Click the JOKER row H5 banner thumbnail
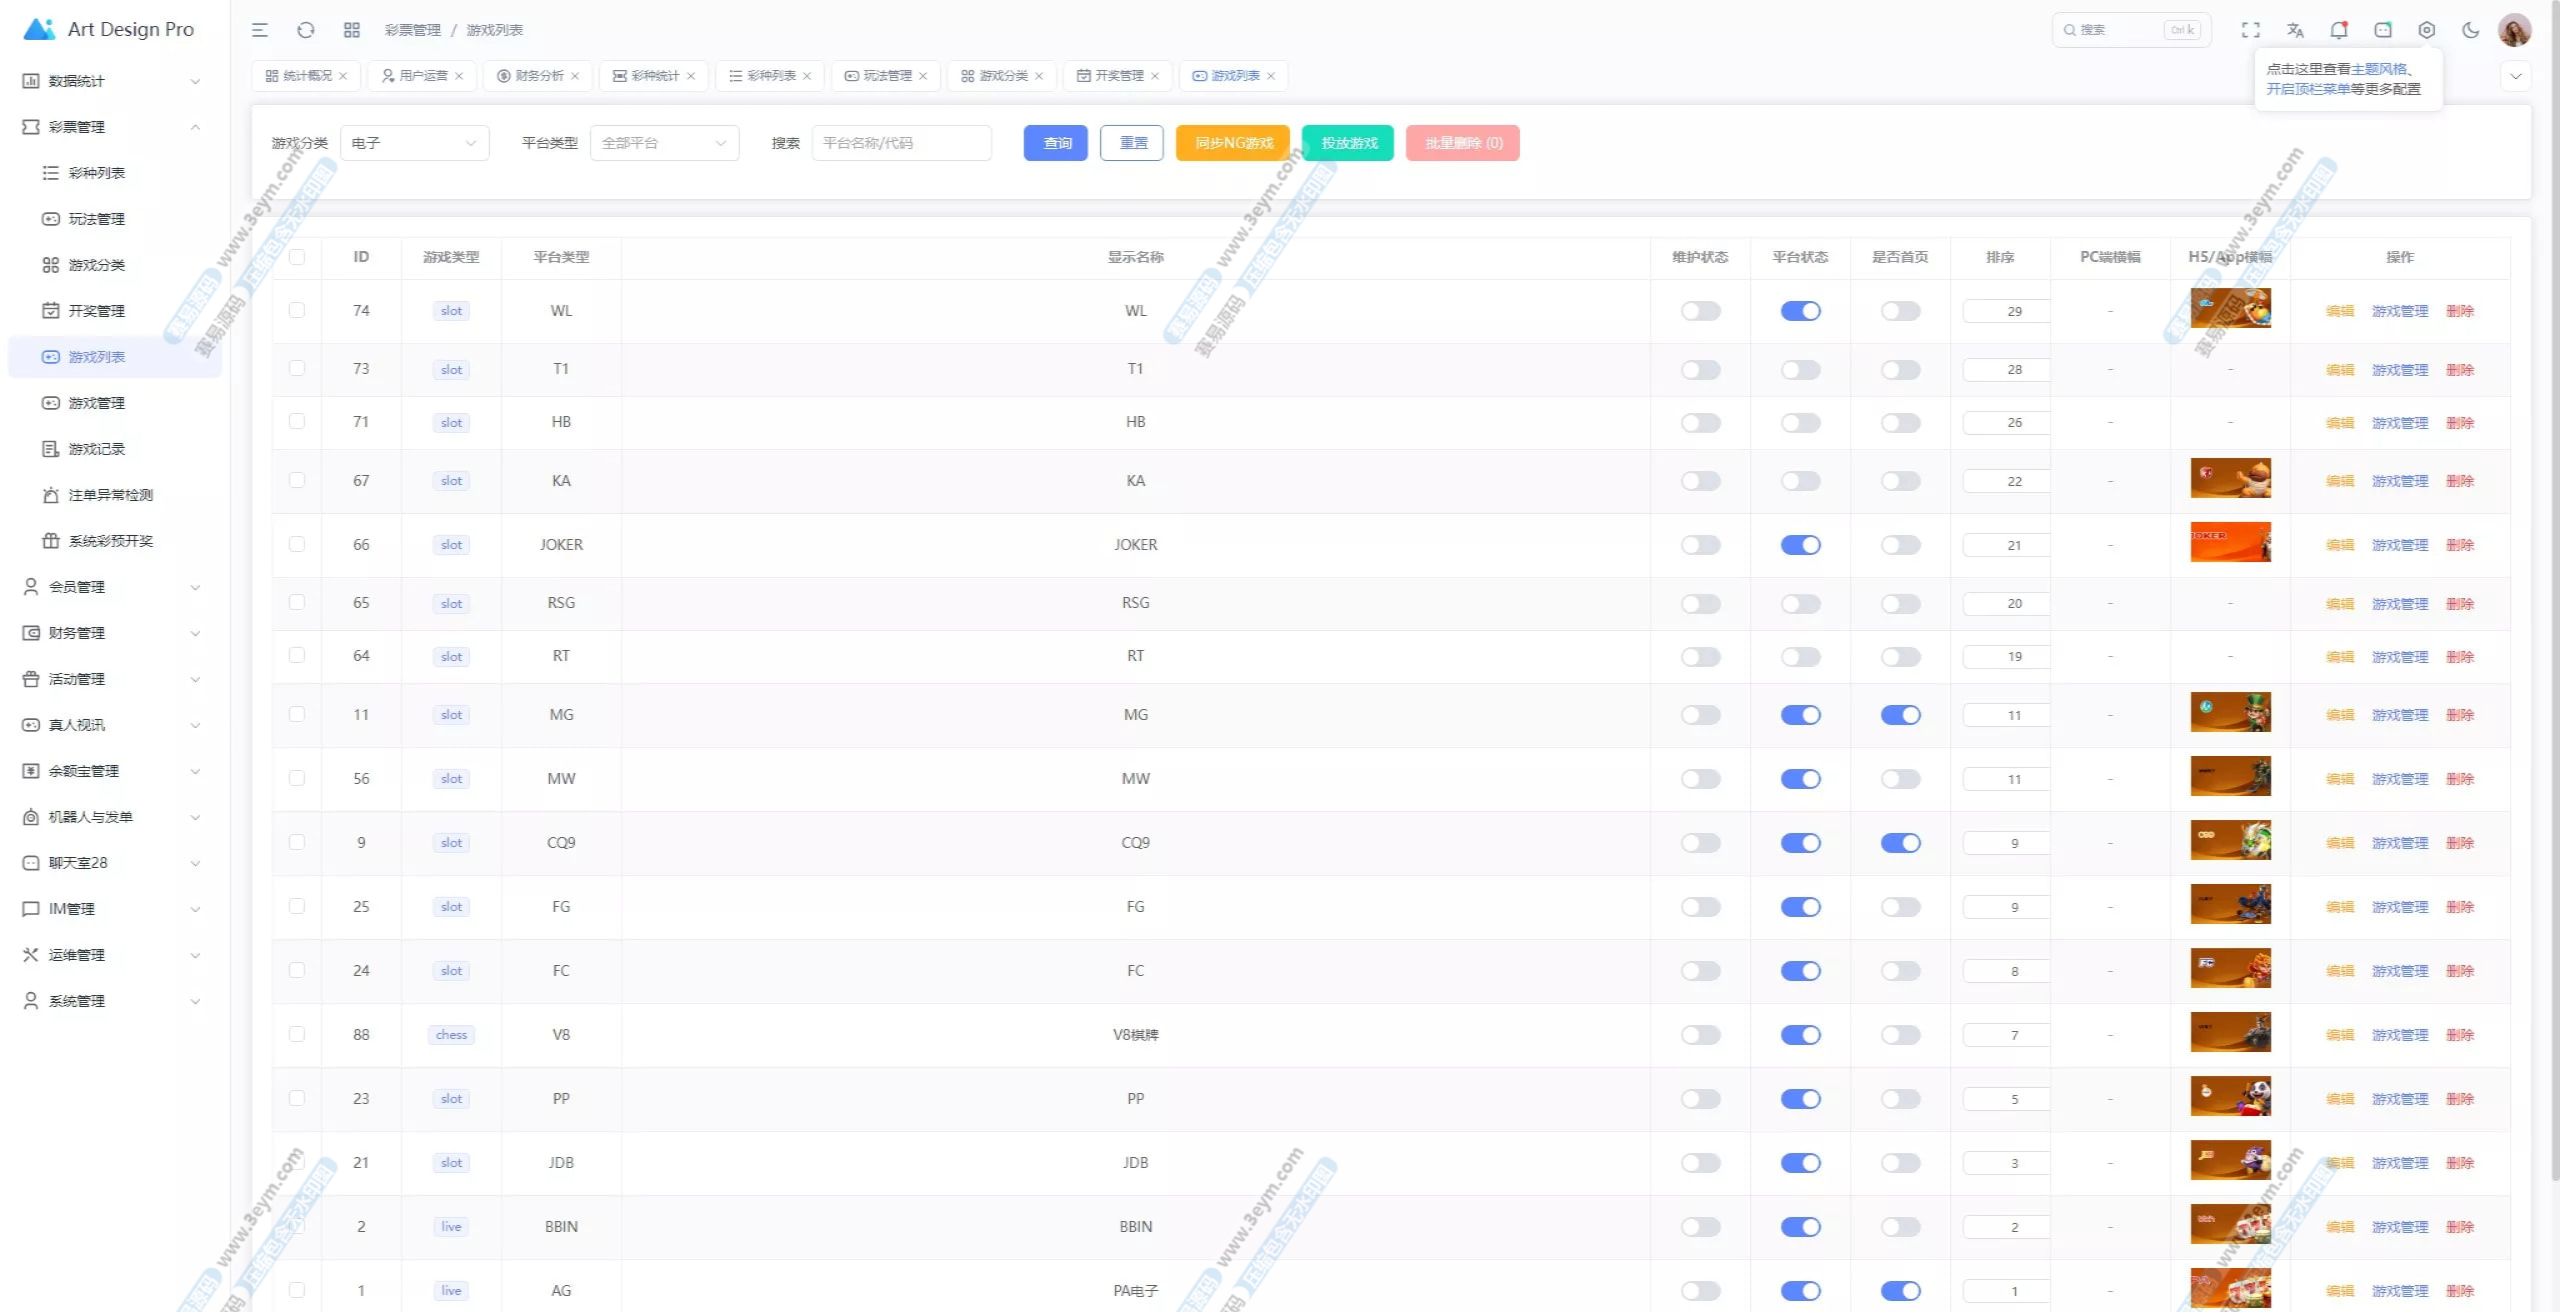 point(2230,542)
